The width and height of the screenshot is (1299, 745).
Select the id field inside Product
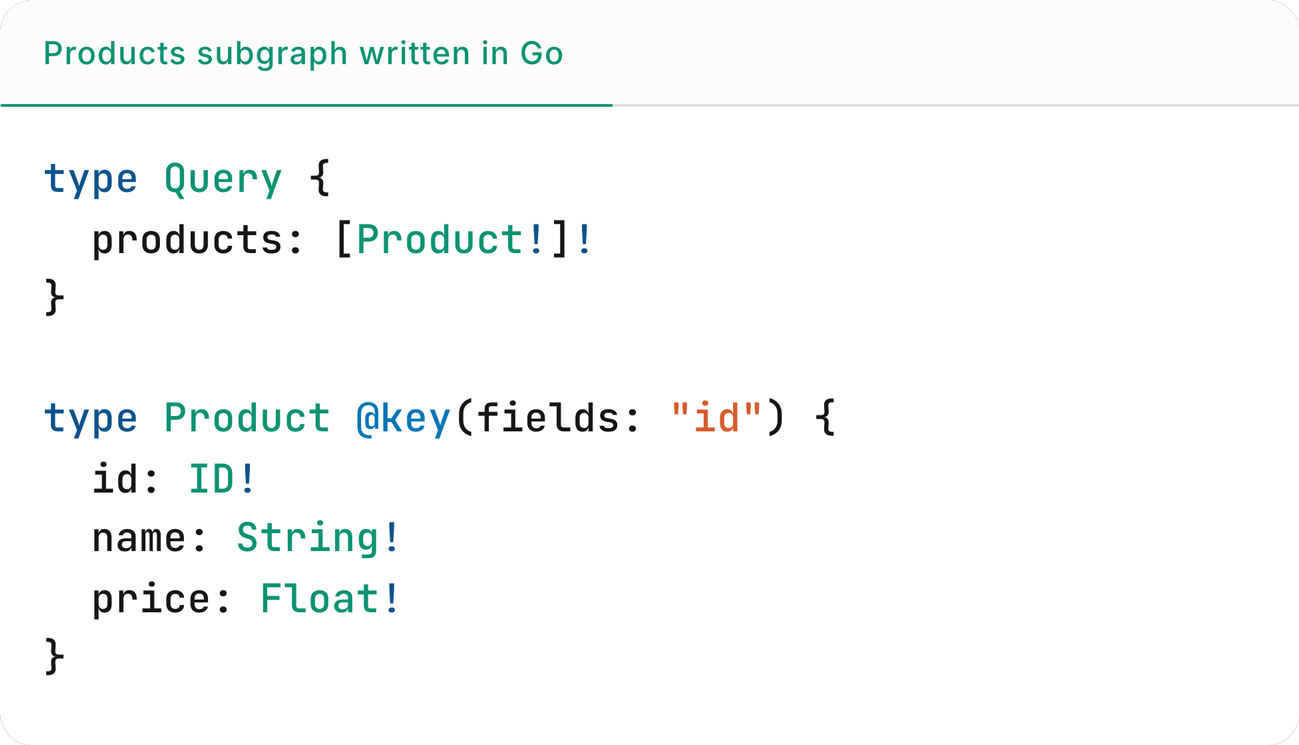pos(113,478)
